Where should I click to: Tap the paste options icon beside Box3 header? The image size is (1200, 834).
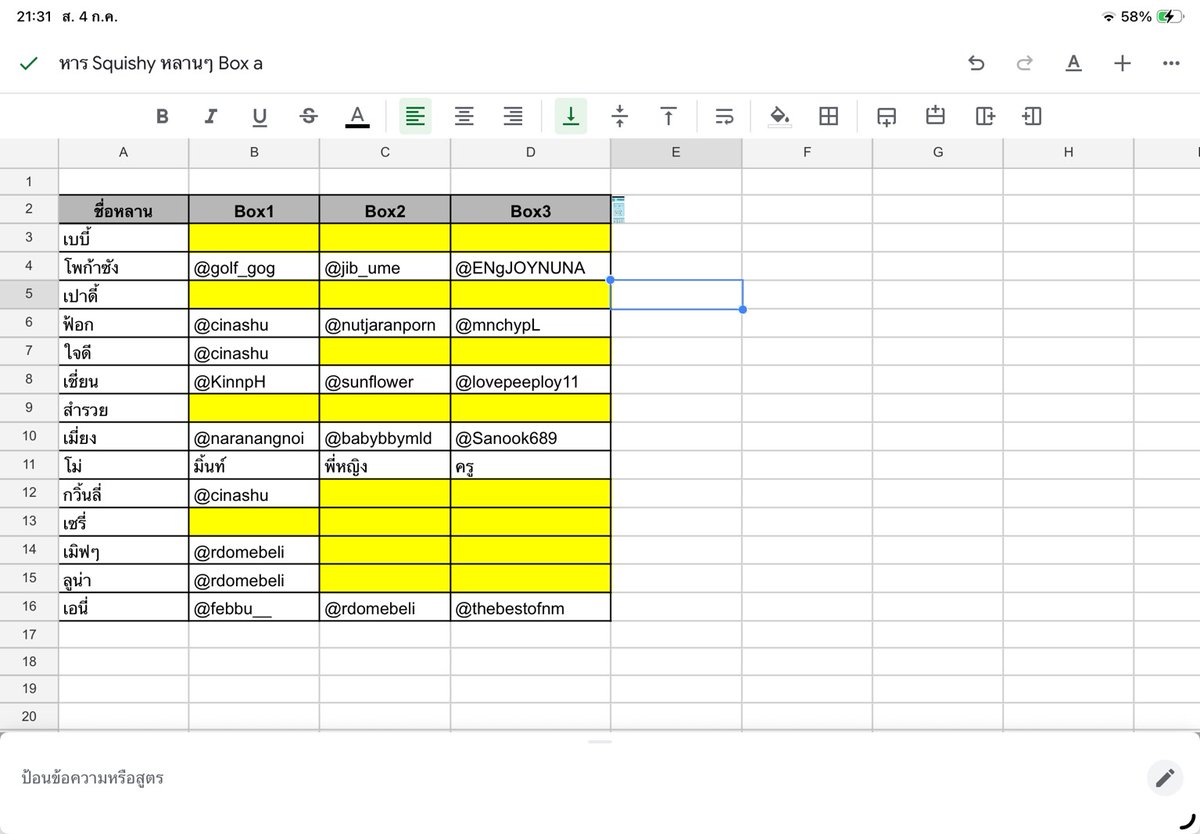618,209
